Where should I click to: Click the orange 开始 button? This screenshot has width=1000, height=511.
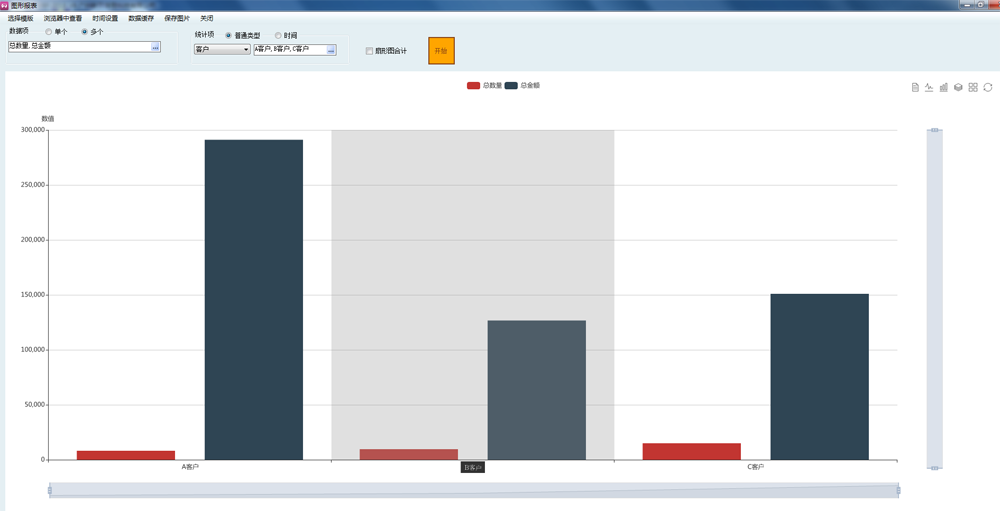coord(441,51)
